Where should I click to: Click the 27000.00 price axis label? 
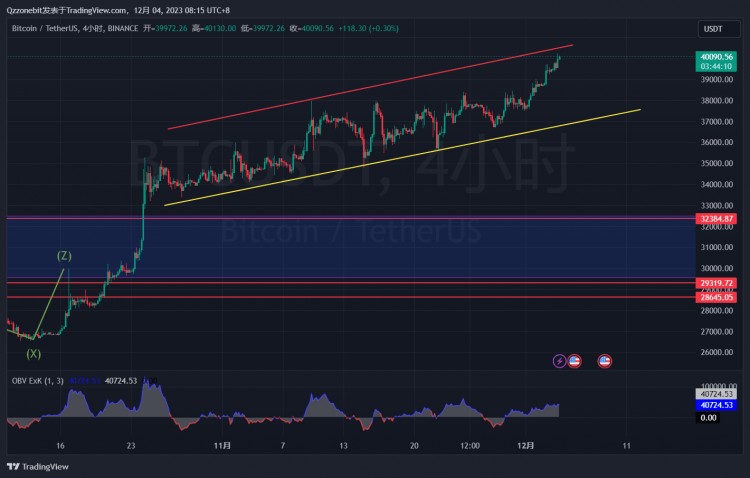coord(717,332)
